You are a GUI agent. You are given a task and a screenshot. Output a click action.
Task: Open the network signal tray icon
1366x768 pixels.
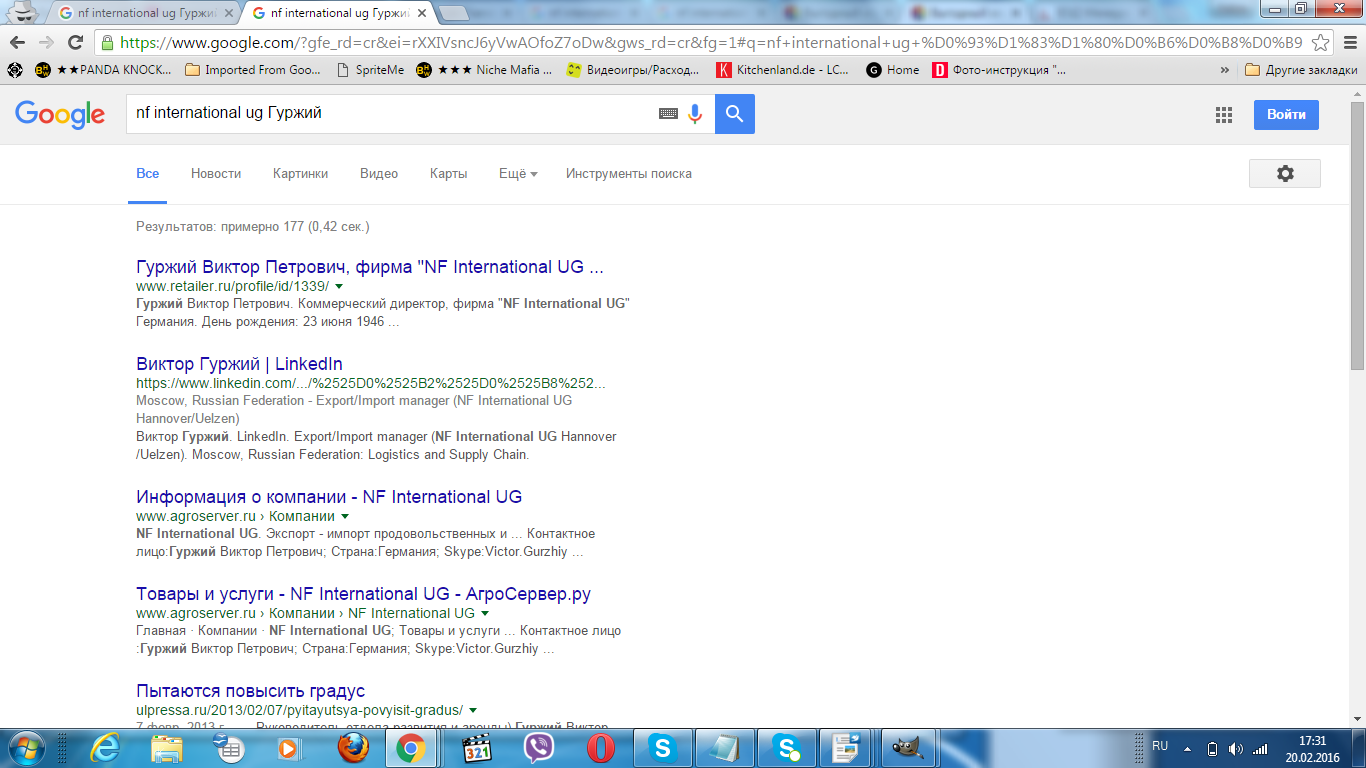(1260, 748)
